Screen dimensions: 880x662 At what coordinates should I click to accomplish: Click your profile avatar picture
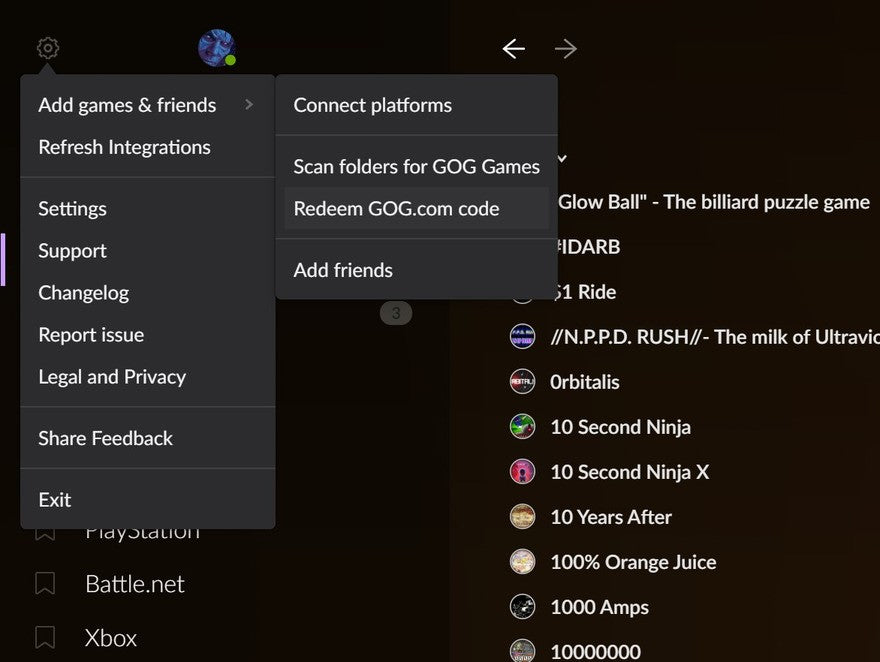tap(217, 45)
